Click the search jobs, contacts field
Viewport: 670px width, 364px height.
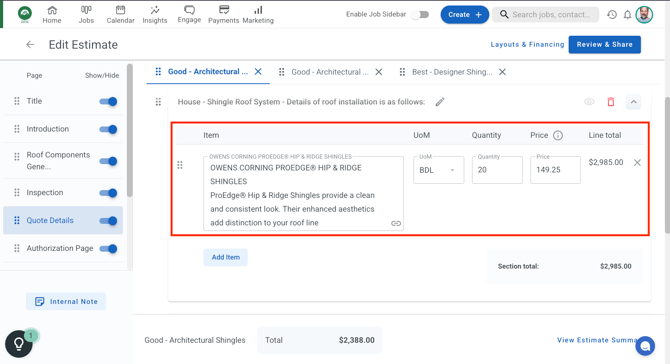pos(546,15)
